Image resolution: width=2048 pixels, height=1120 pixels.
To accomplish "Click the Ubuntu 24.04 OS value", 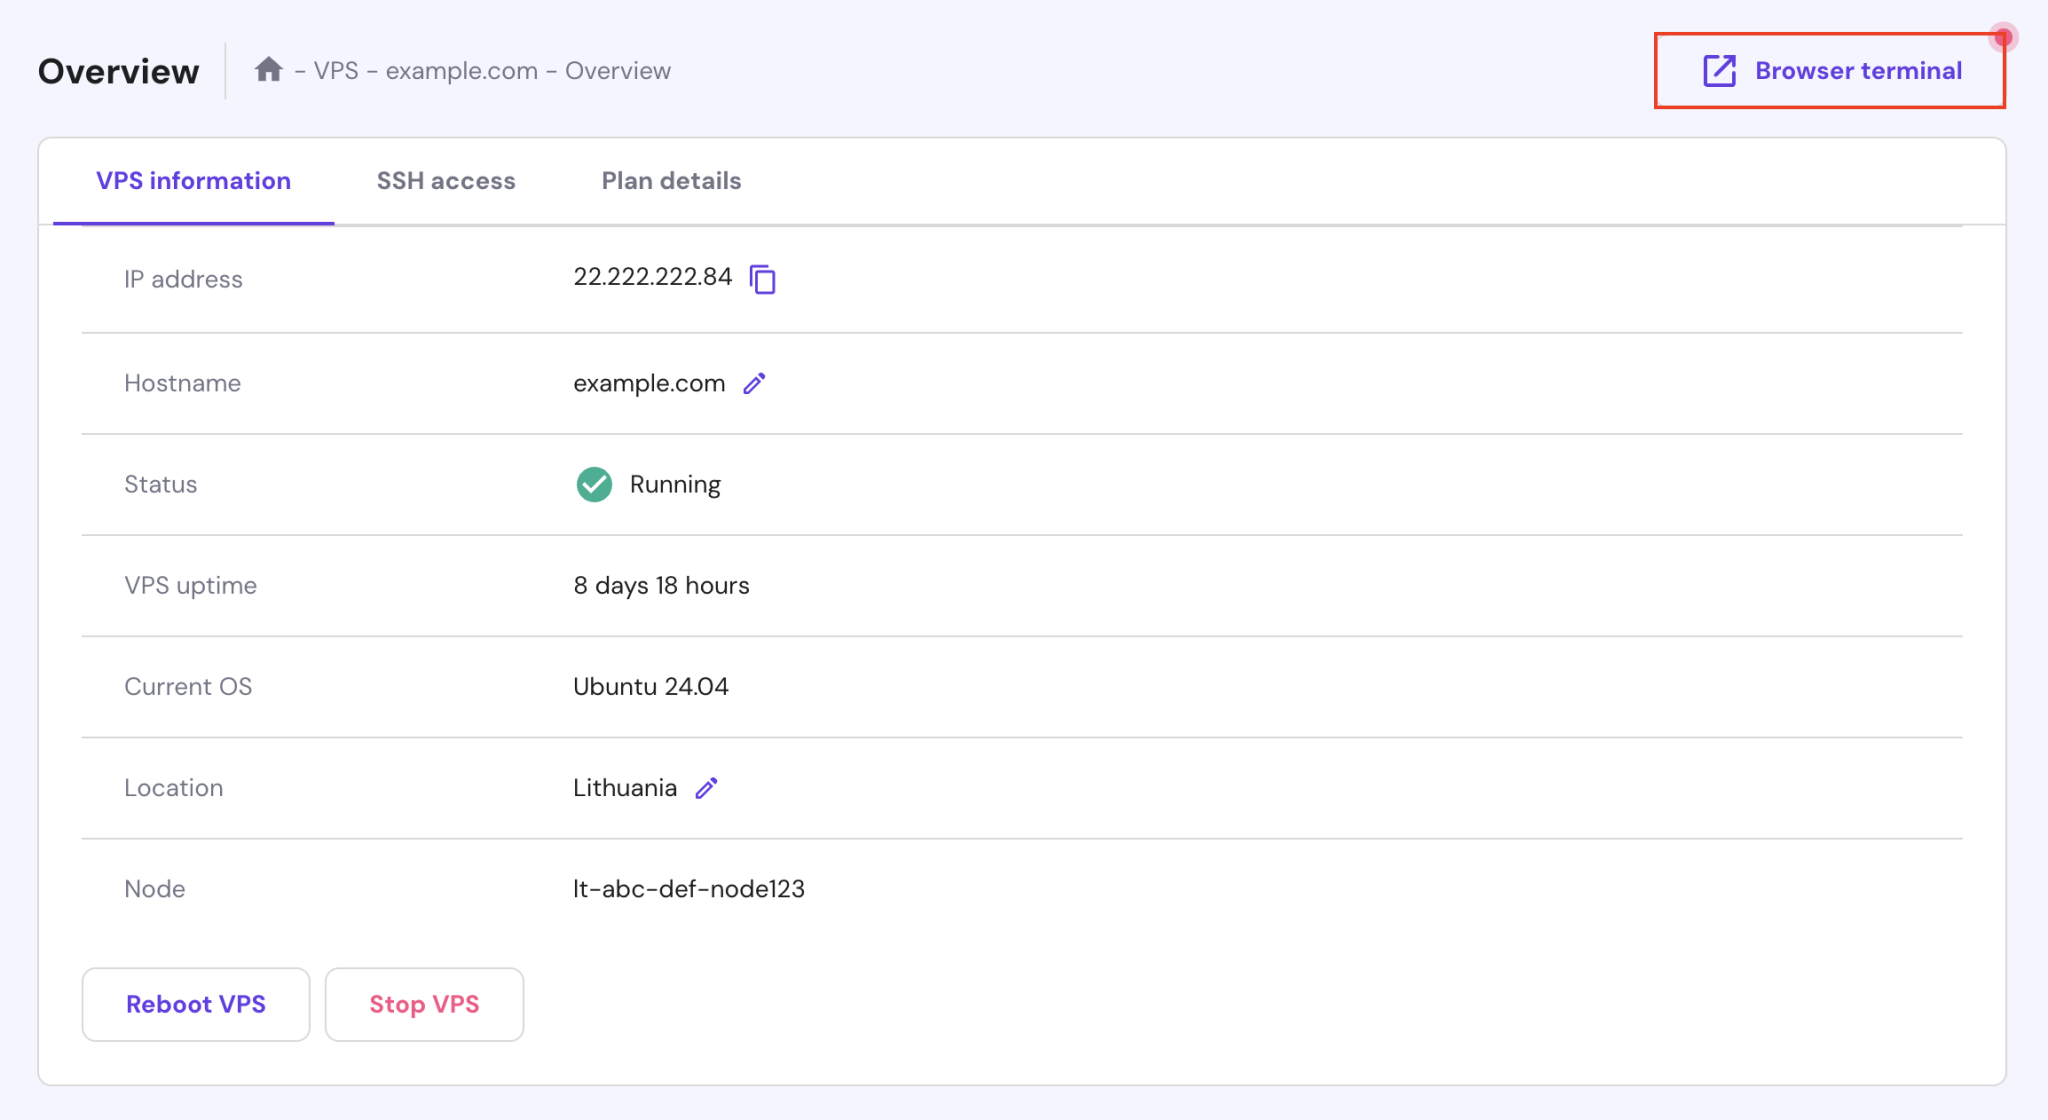I will tap(650, 687).
